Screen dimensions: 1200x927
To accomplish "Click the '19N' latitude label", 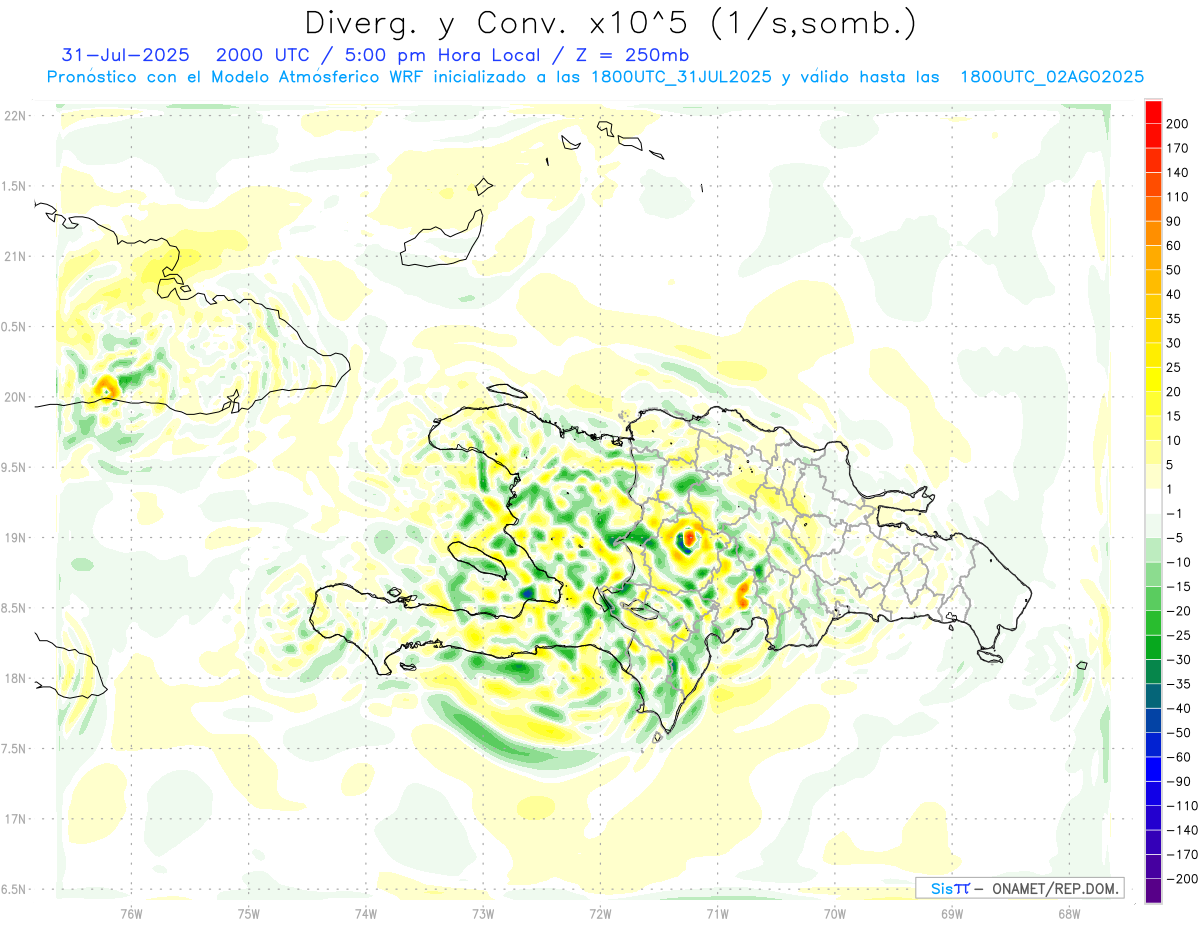I will click(15, 537).
